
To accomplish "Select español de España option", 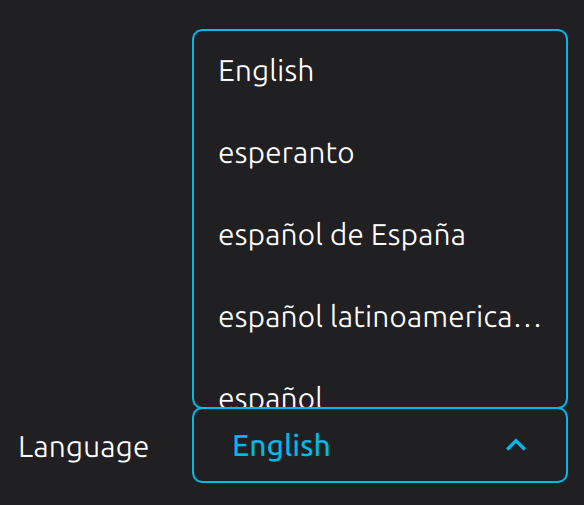I will (380, 235).
